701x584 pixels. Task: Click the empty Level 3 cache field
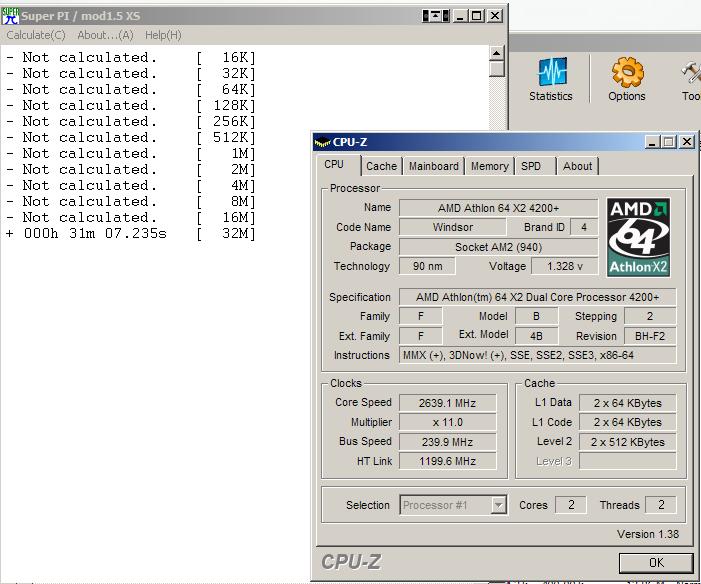(628, 461)
